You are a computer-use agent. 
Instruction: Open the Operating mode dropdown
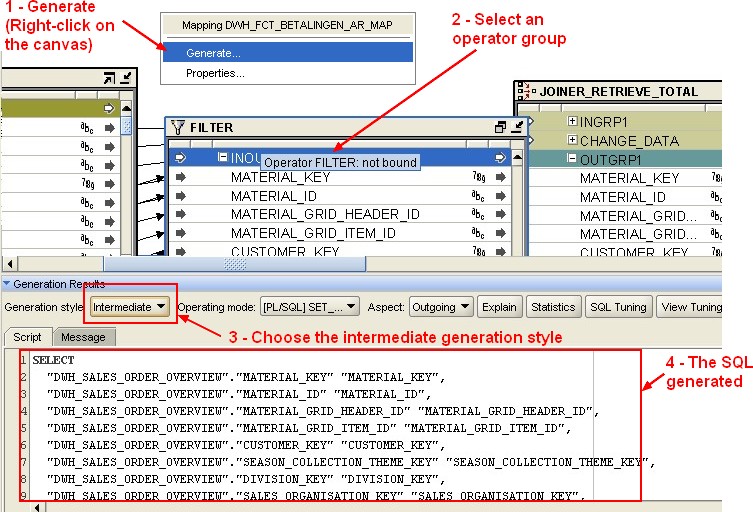pyautogui.click(x=308, y=307)
